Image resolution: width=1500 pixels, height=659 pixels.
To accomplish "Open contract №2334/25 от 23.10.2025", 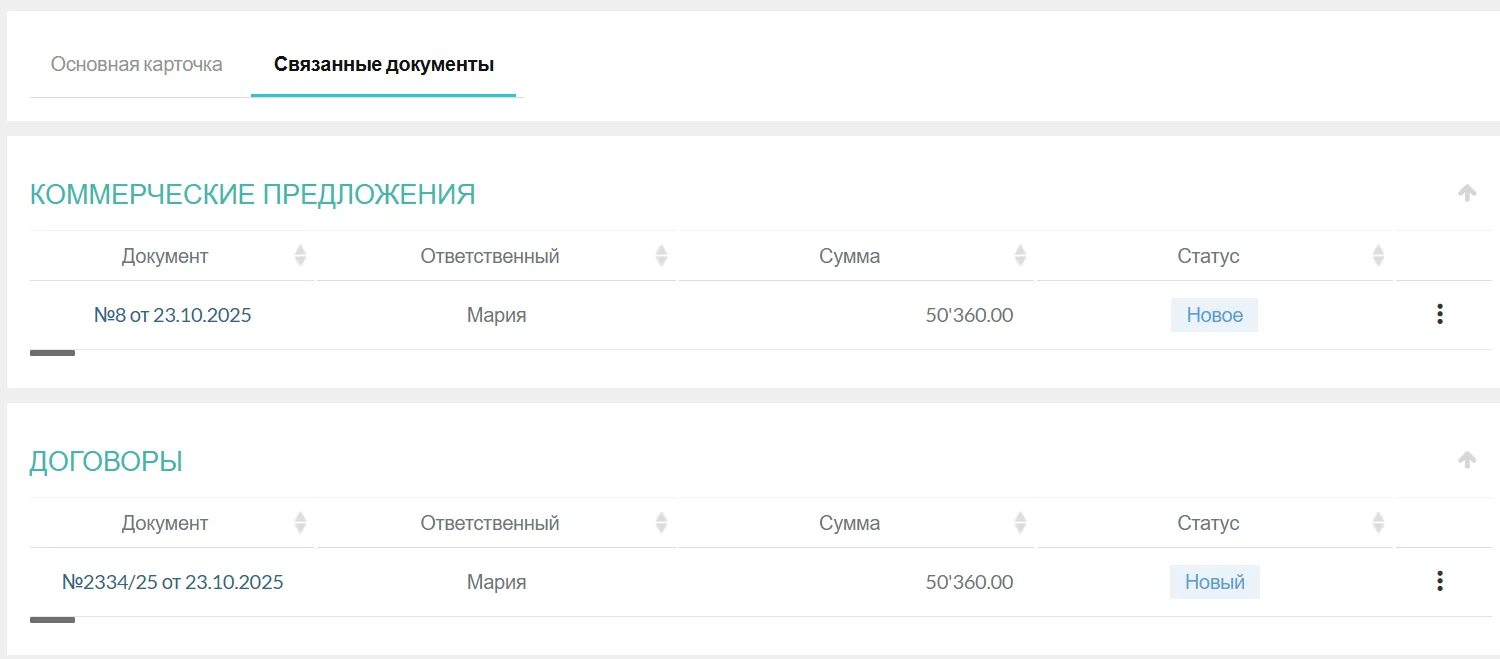I will coord(172,582).
